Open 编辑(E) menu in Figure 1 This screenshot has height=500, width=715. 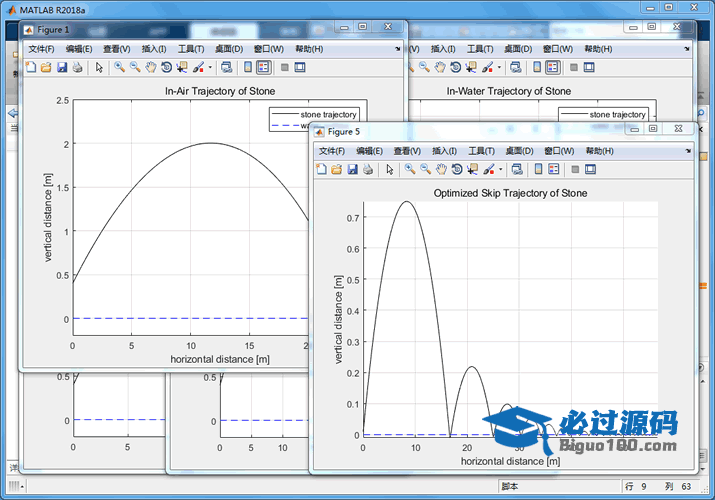click(x=79, y=49)
